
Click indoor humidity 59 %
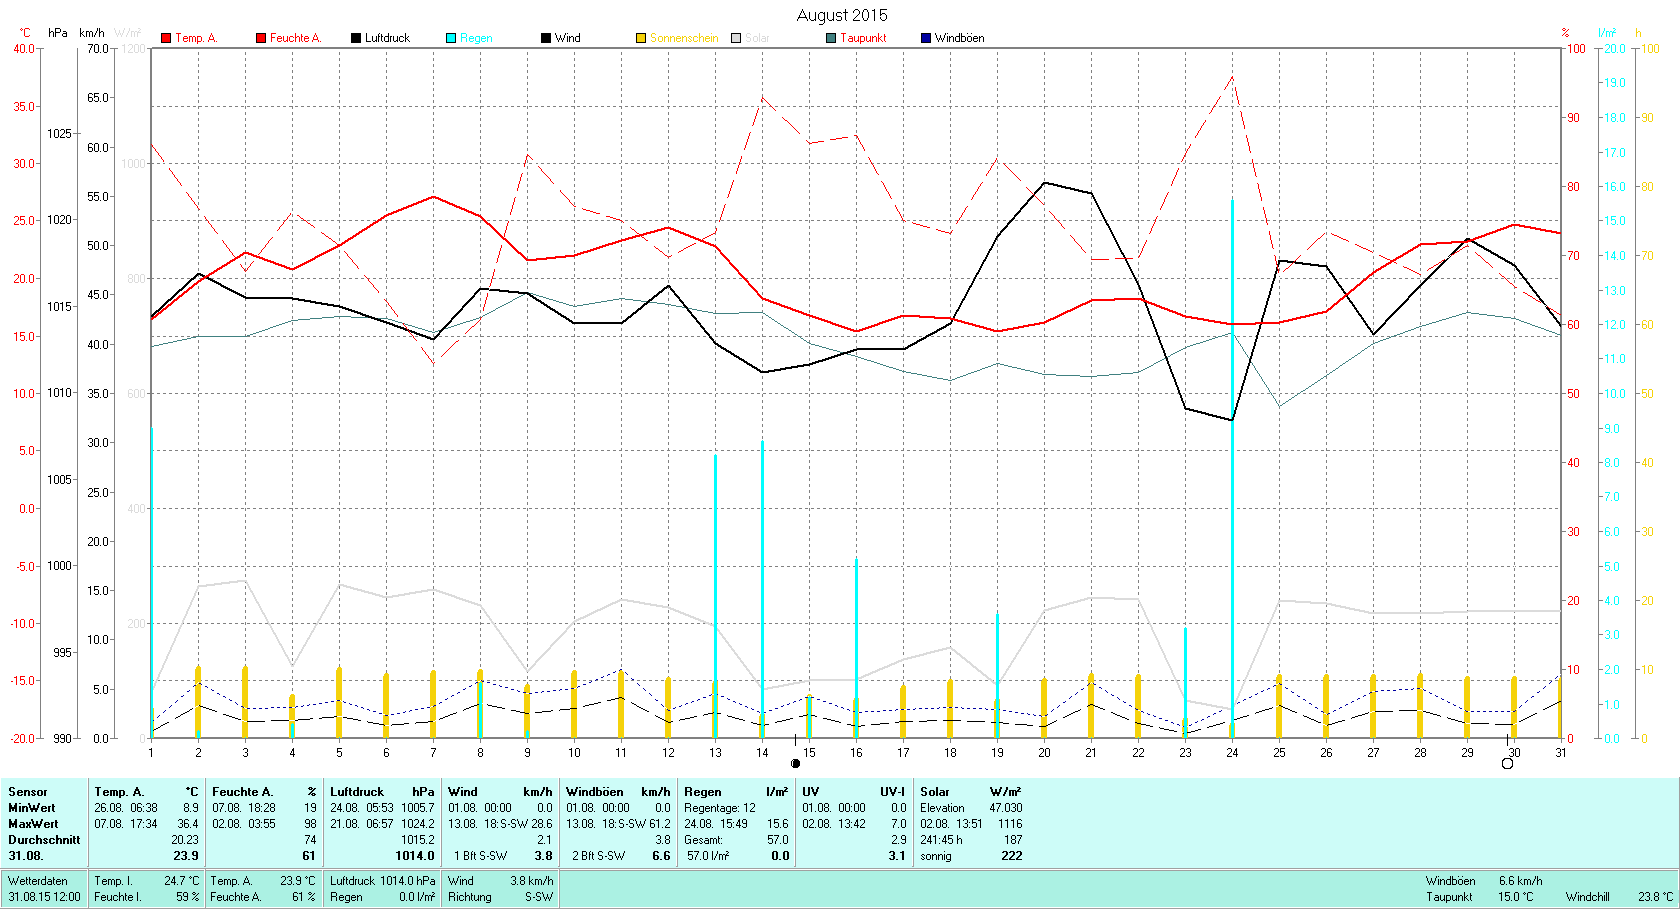coord(188,897)
